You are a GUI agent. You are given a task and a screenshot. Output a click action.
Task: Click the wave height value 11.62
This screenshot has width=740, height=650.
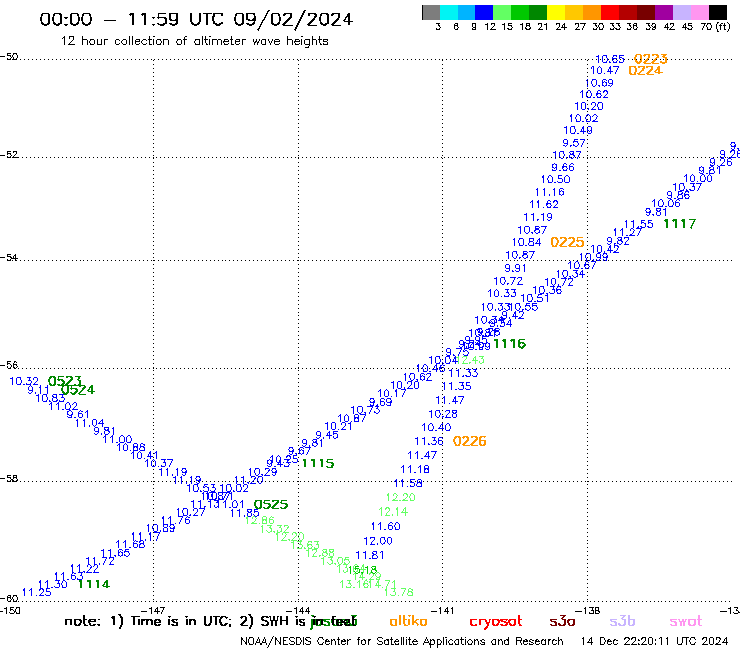click(x=544, y=204)
